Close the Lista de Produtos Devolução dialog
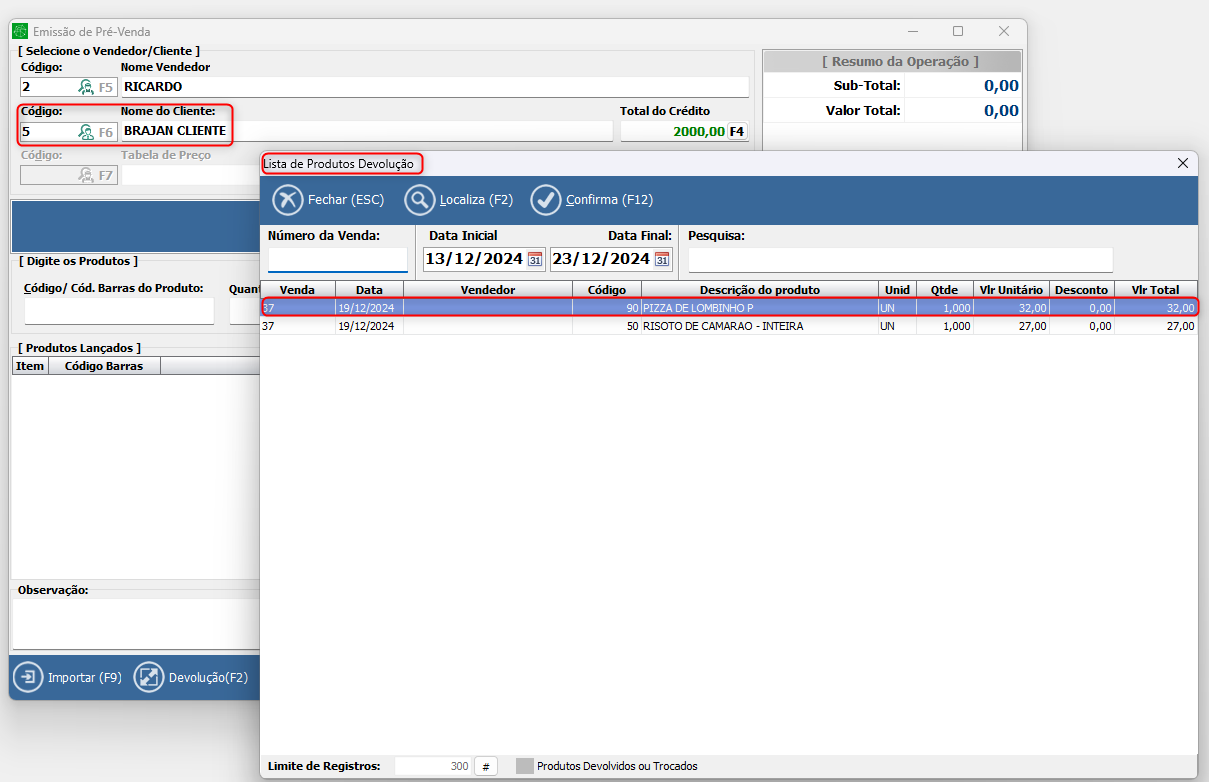 pyautogui.click(x=1182, y=163)
